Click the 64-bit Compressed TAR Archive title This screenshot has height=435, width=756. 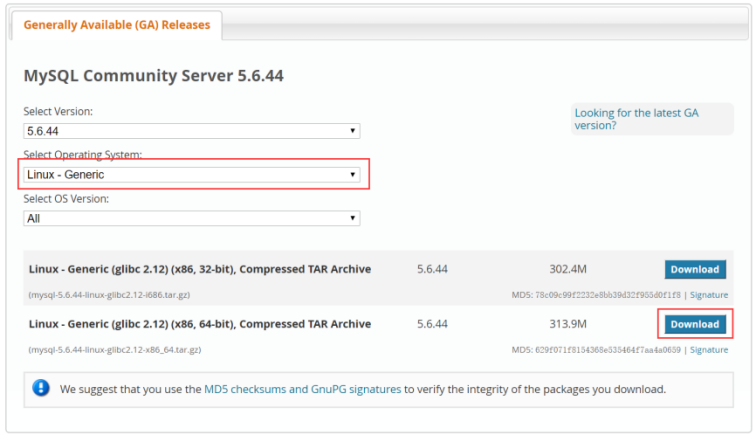coord(200,324)
